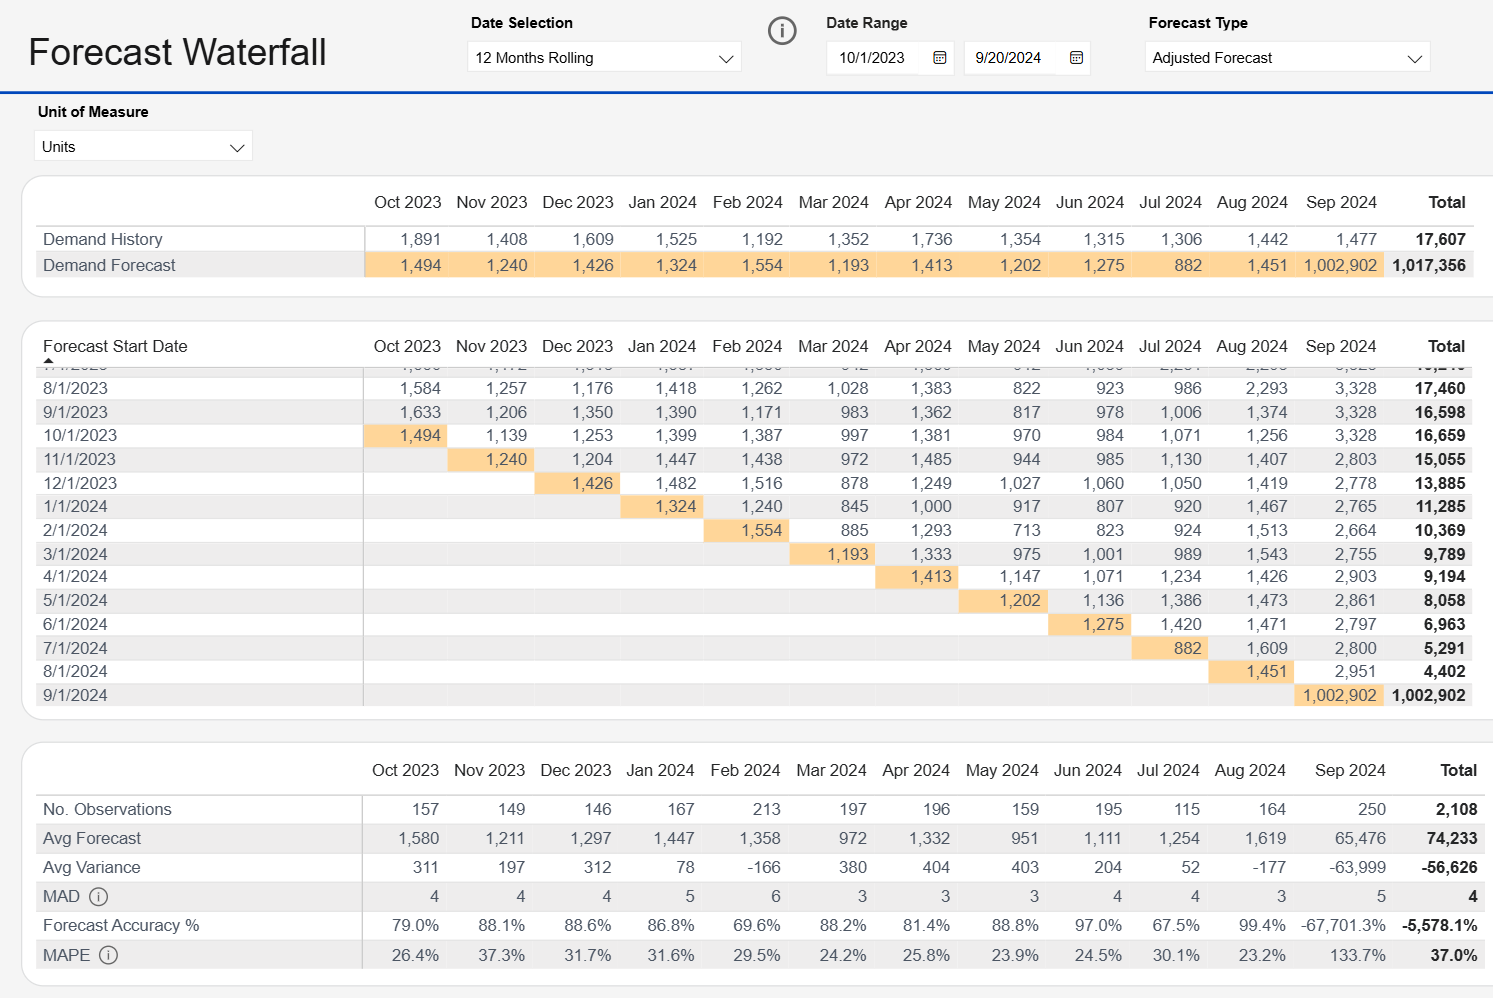1493x998 pixels.
Task: Click Total header in the metrics table
Action: click(1459, 770)
